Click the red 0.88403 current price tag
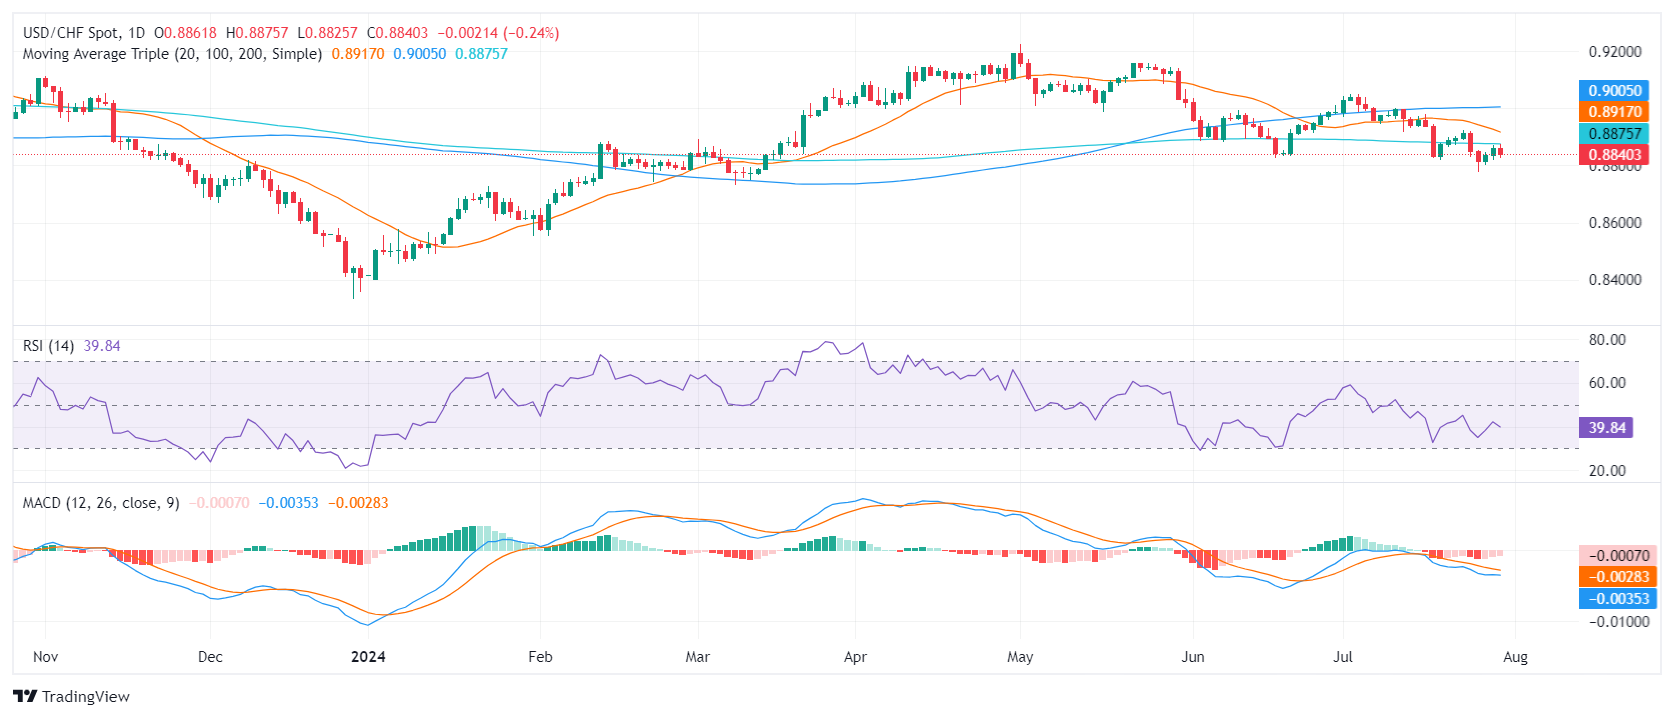This screenshot has width=1674, height=718. (1614, 155)
